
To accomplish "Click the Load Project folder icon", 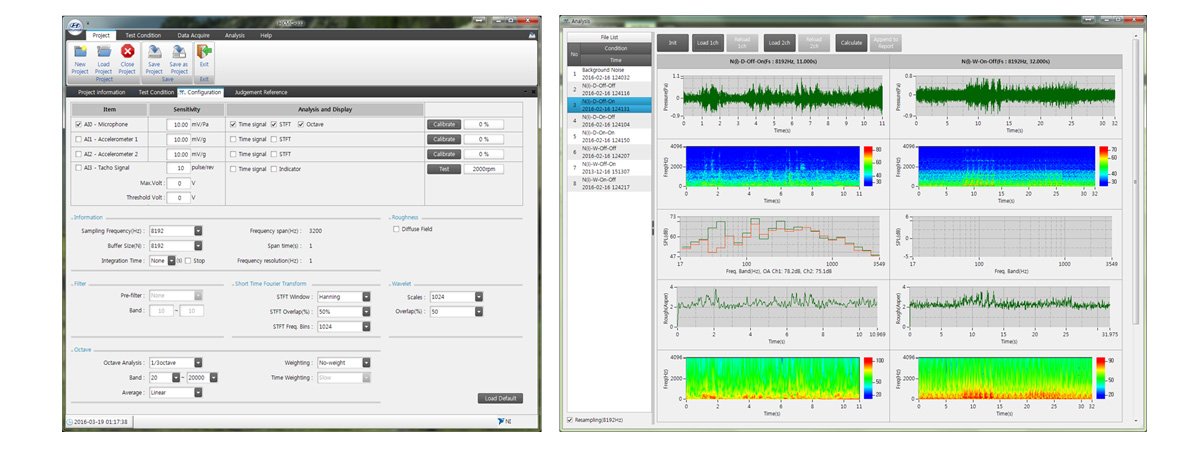I will (x=104, y=52).
